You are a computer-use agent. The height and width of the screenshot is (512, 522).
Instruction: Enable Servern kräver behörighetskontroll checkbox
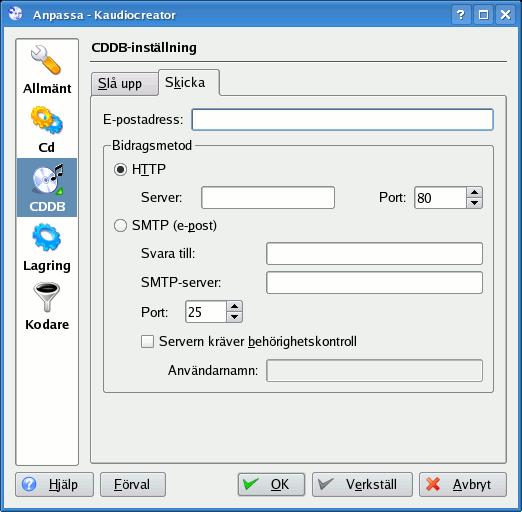147,341
